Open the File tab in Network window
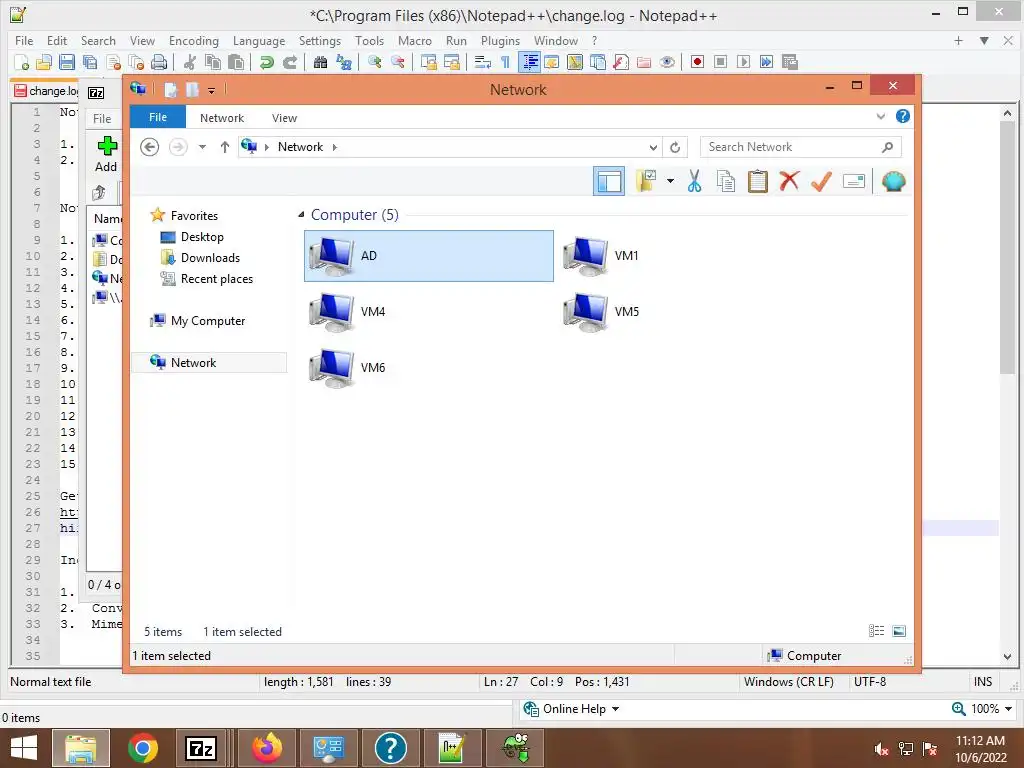This screenshot has width=1024, height=768. [158, 118]
